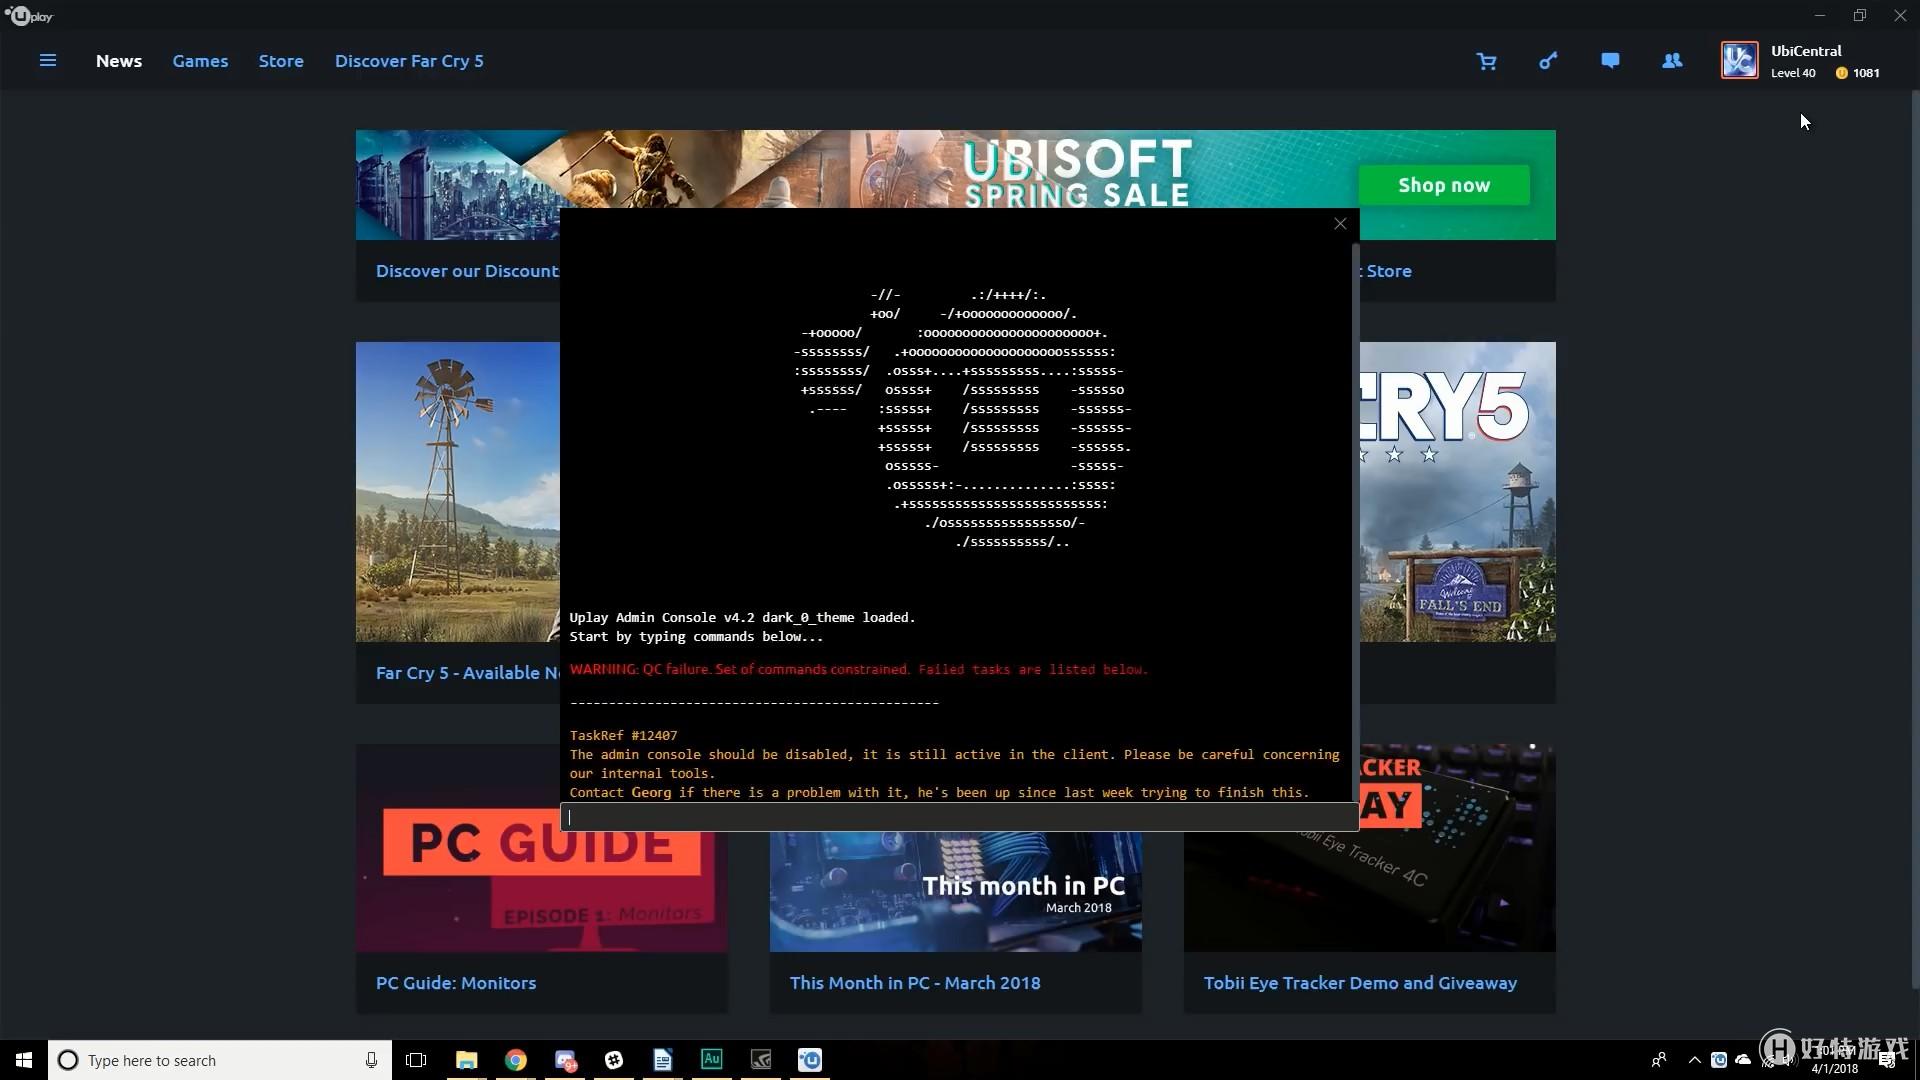The width and height of the screenshot is (1920, 1080).
Task: Open the Windows Start menu
Action: [24, 1060]
